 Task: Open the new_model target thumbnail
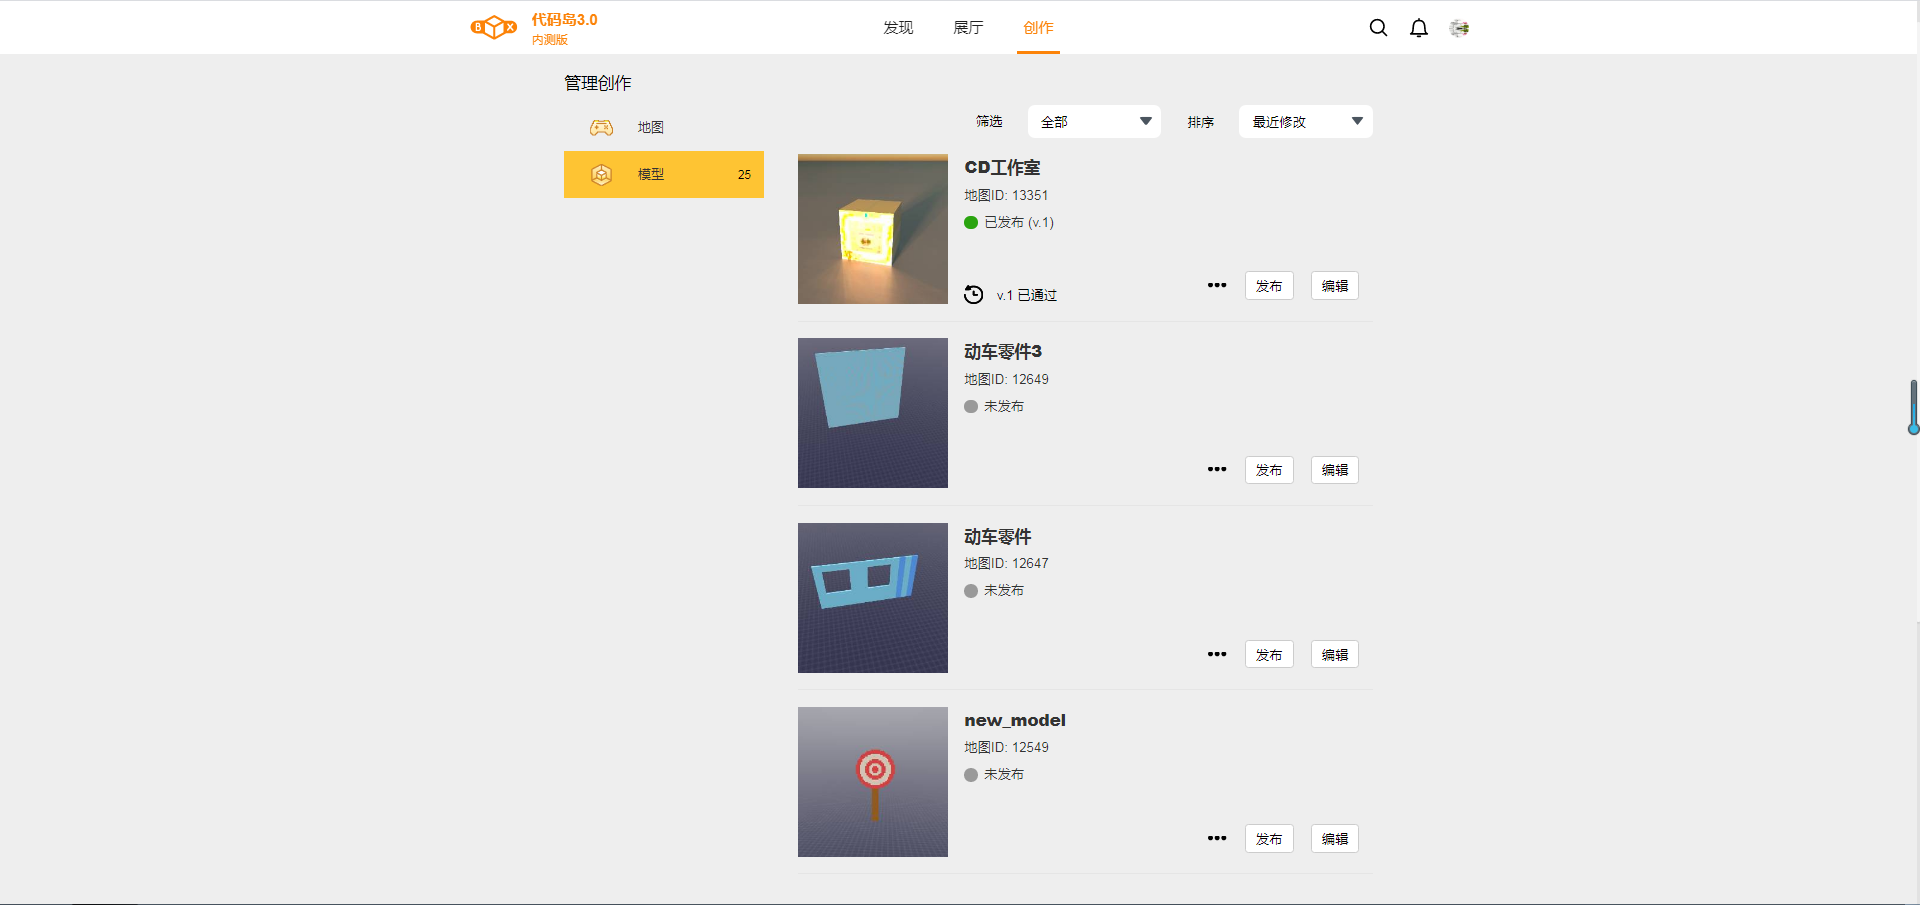(x=873, y=782)
